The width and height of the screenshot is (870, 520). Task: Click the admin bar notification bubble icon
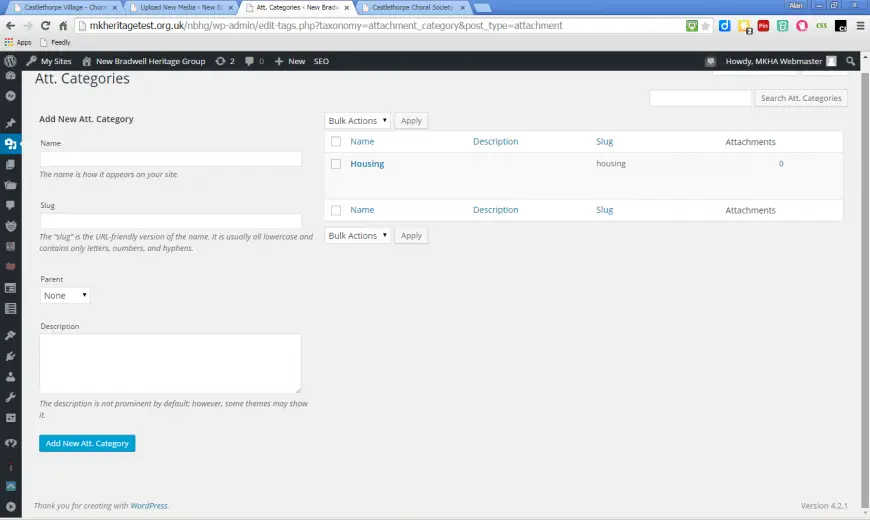[710, 61]
